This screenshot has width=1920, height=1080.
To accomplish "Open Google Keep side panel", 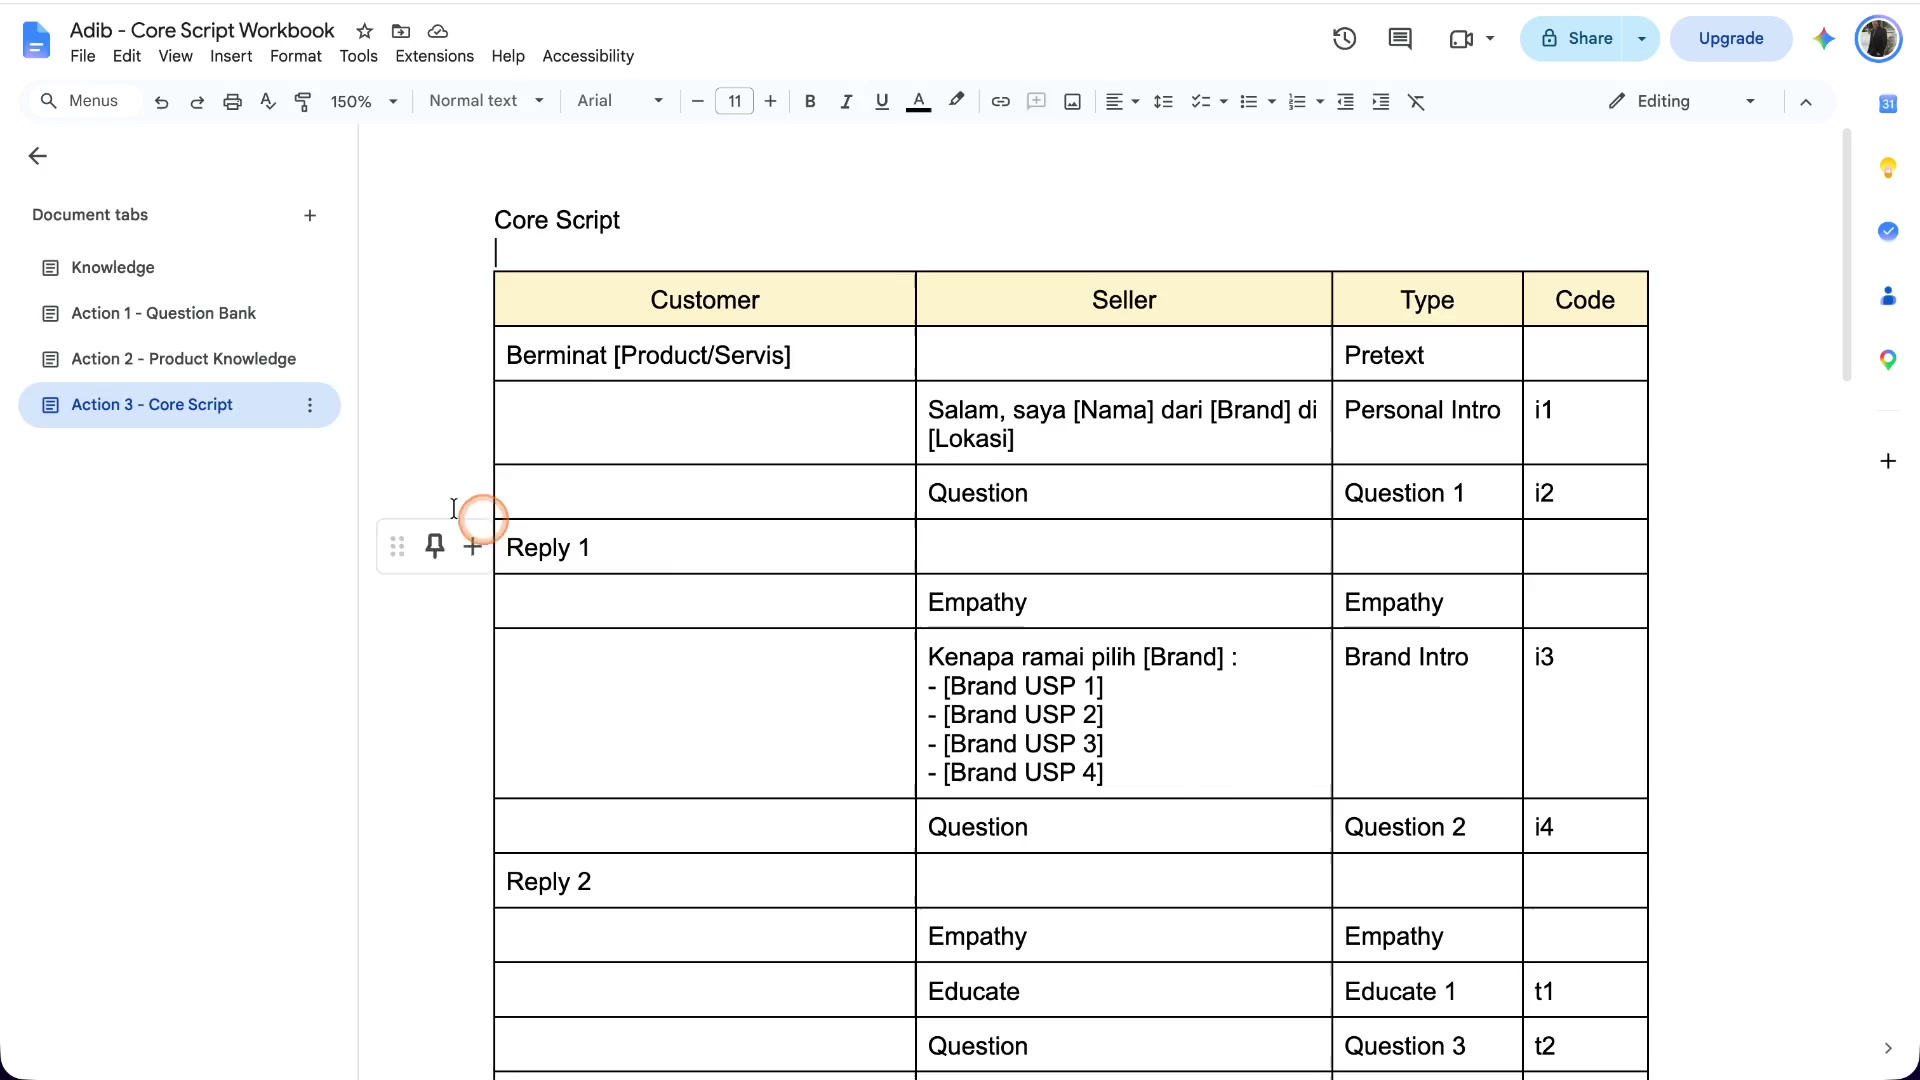I will click(x=1888, y=167).
